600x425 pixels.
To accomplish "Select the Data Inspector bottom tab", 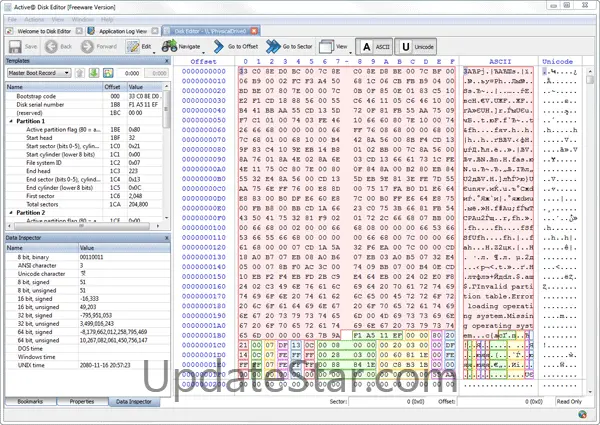I will (x=134, y=402).
